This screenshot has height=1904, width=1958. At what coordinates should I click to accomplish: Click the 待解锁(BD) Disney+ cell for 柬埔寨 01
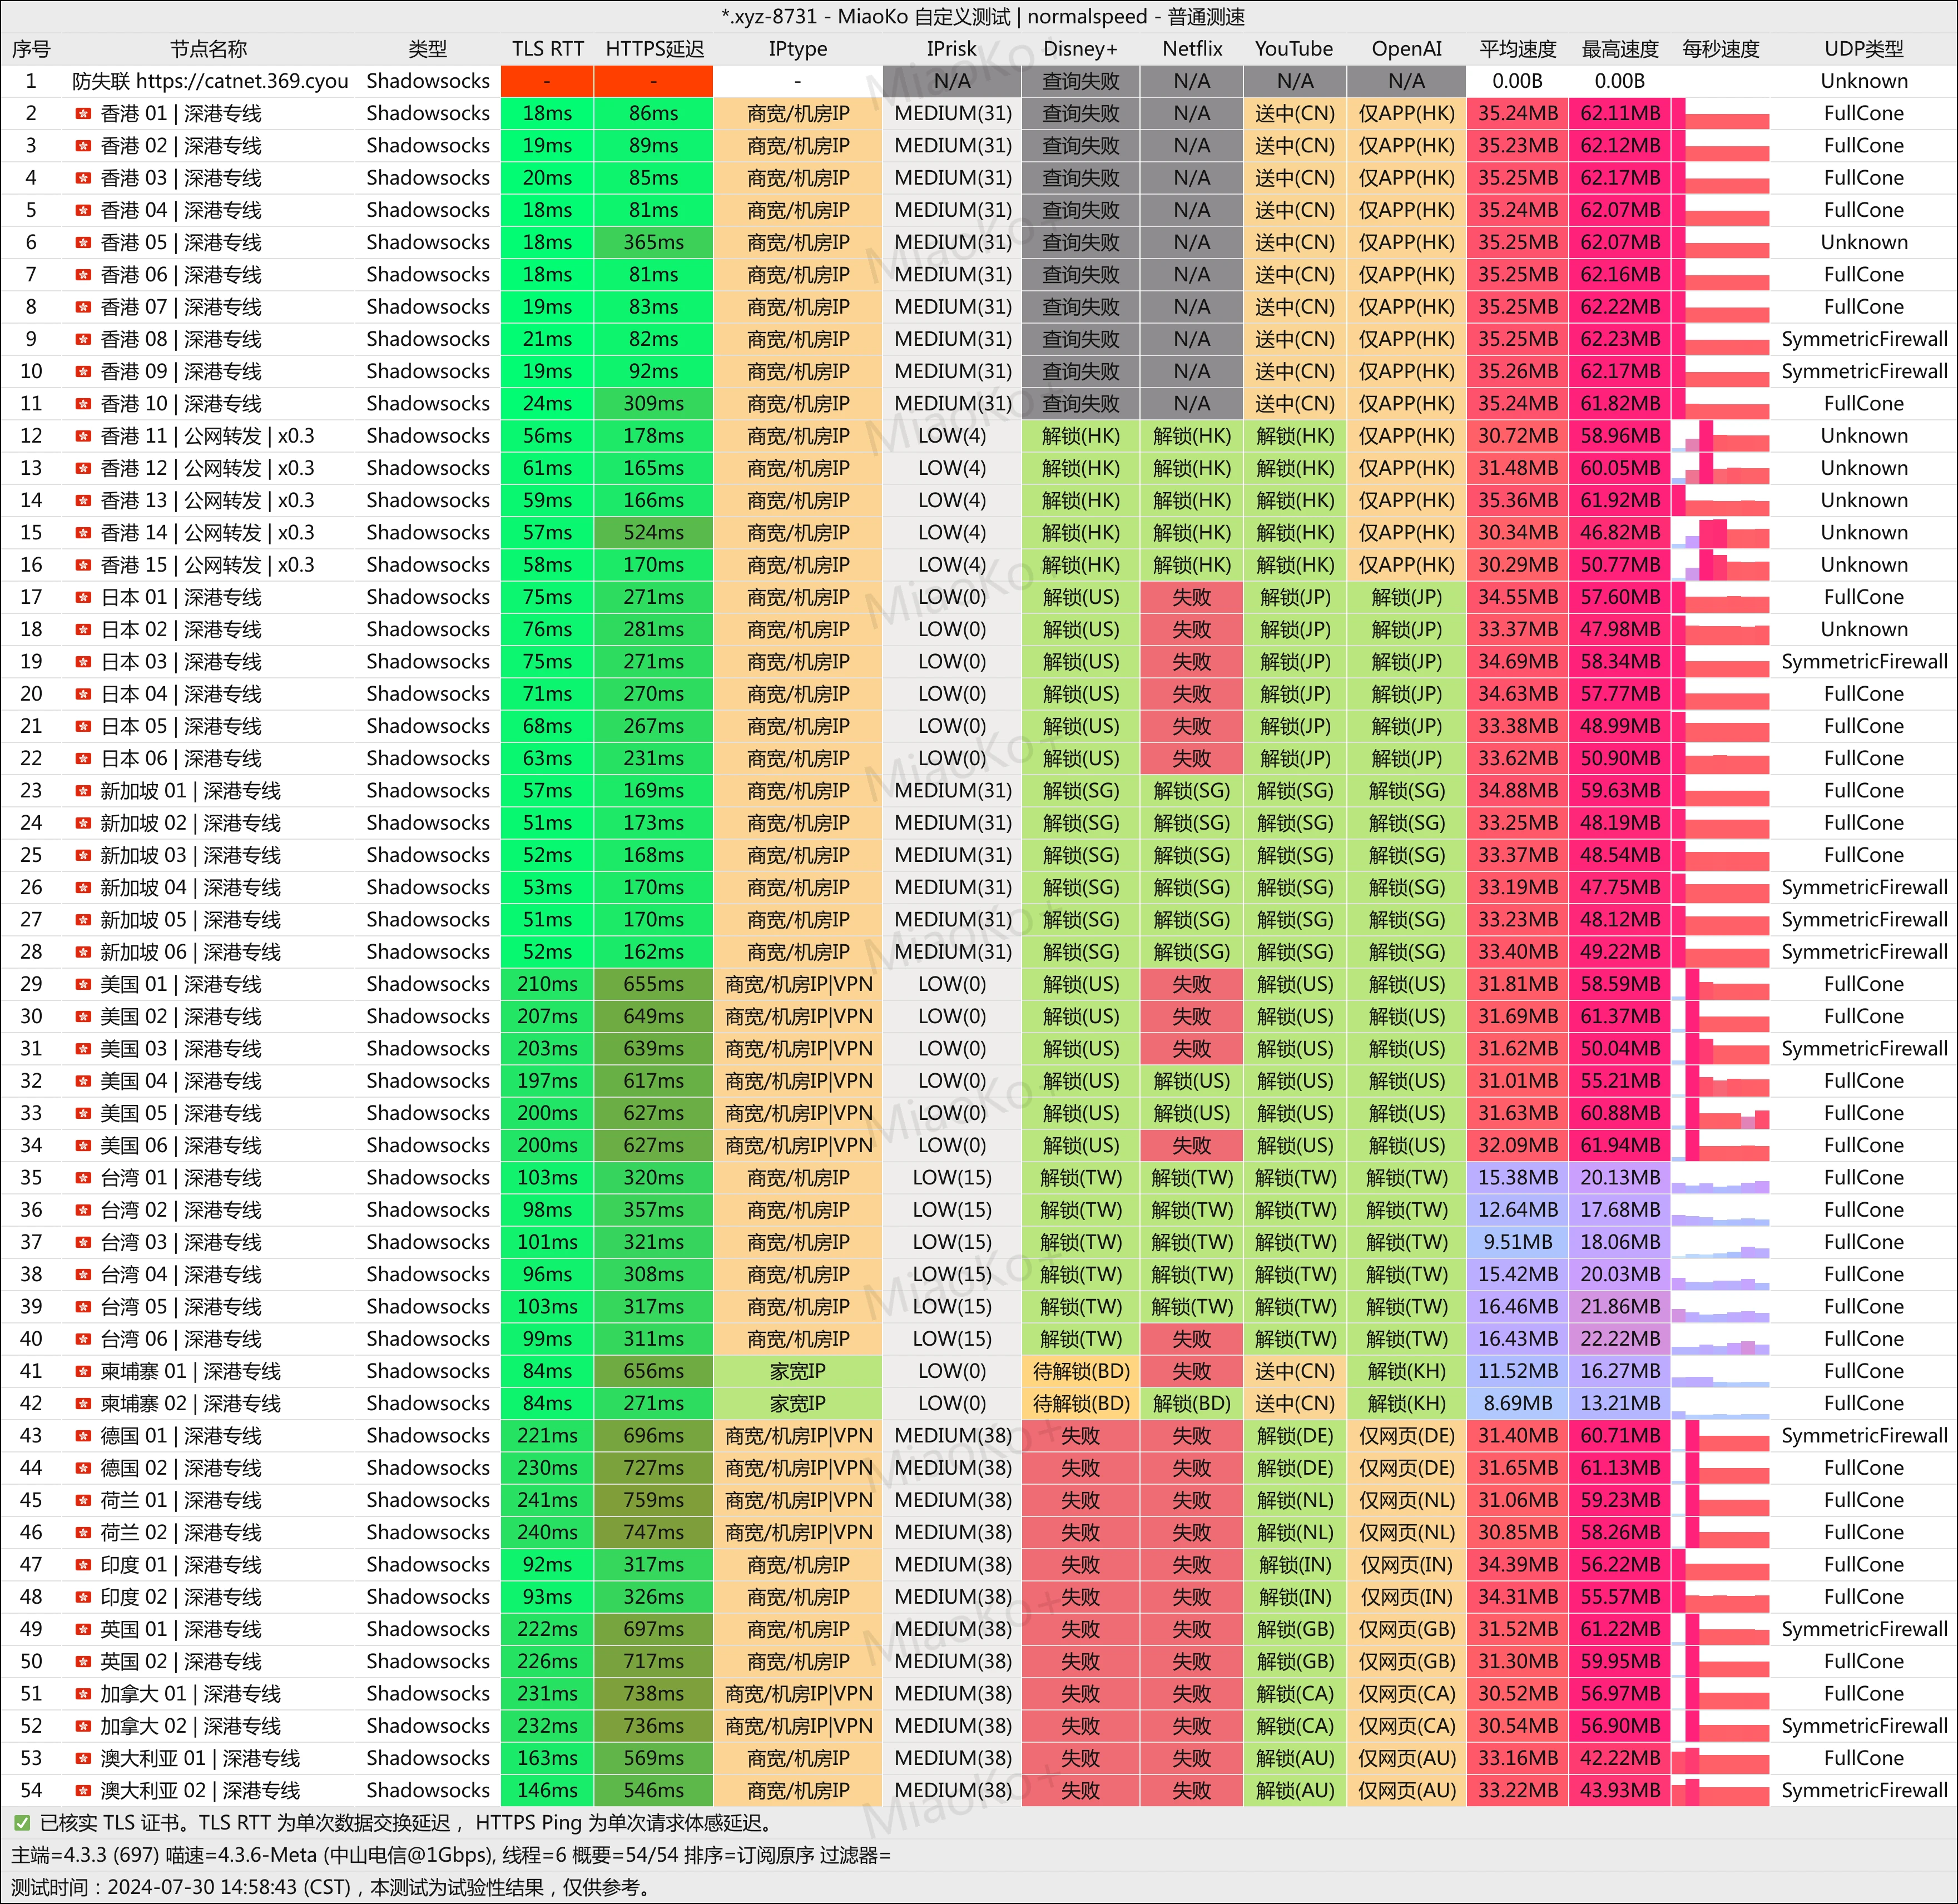click(x=1080, y=1372)
